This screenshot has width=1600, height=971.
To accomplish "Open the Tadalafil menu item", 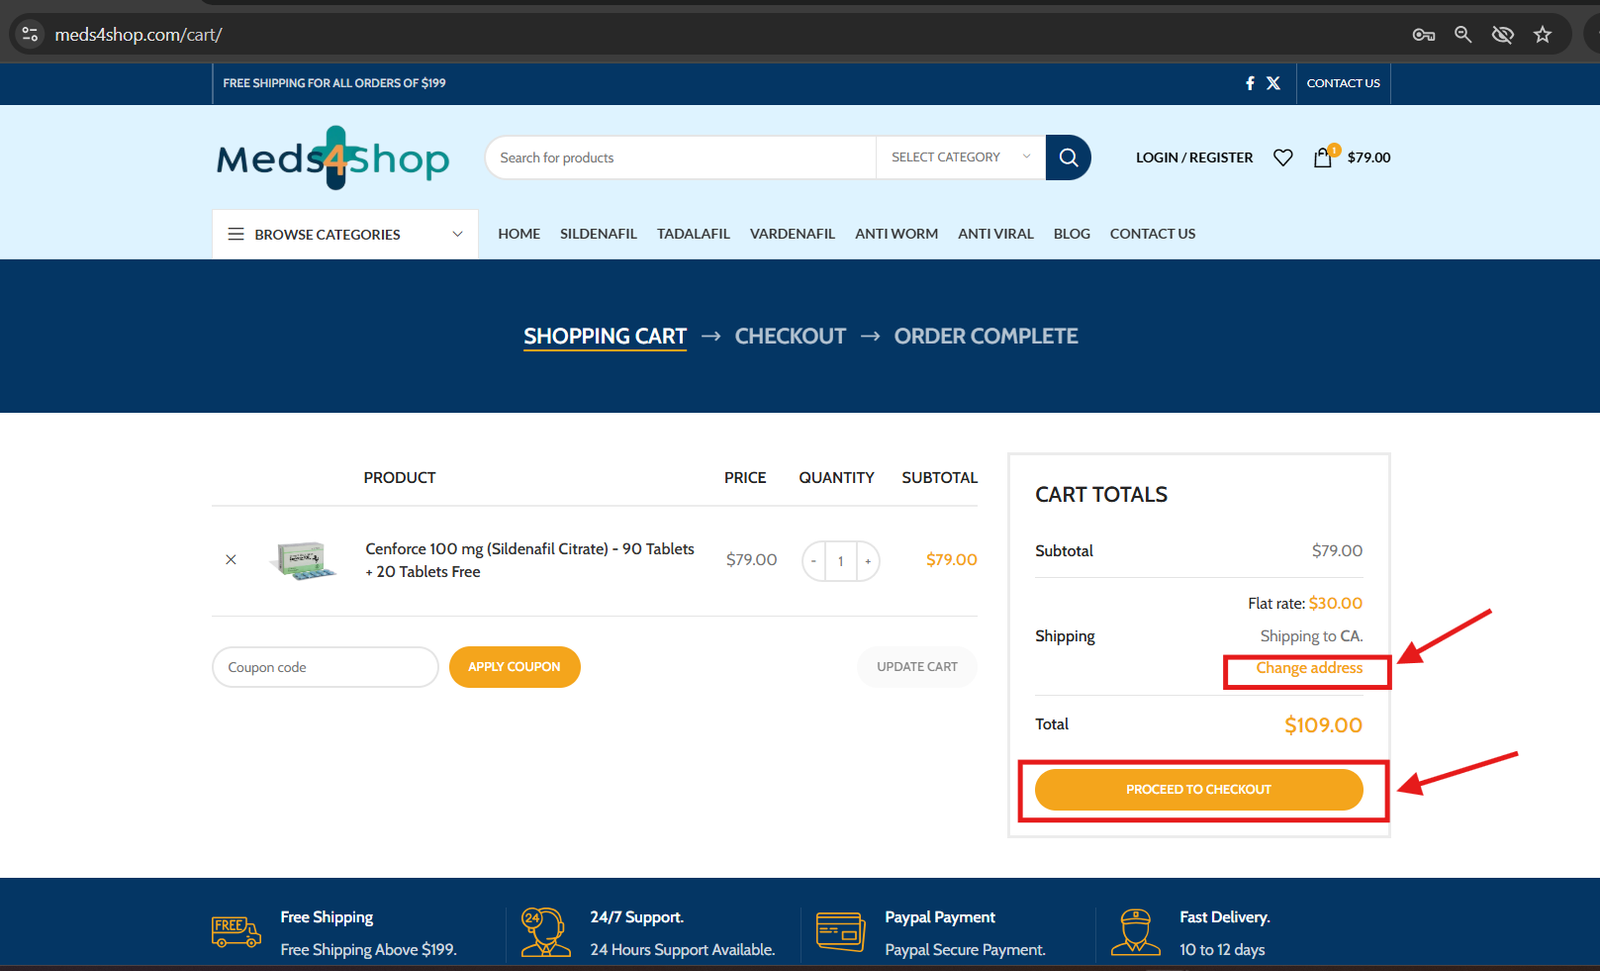I will tap(693, 234).
